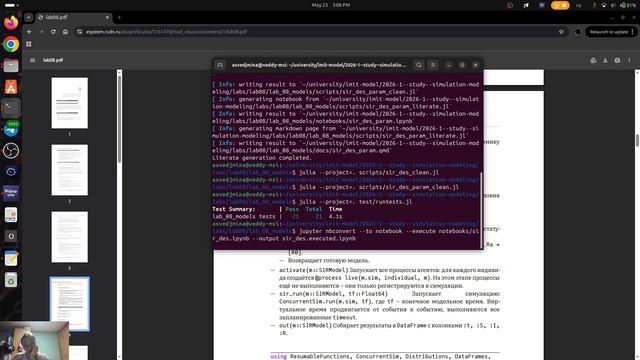Viewport: 640px width, 360px height.
Task: Click 'activate(m::SIRModel)' text in PDF
Action: 313,270
